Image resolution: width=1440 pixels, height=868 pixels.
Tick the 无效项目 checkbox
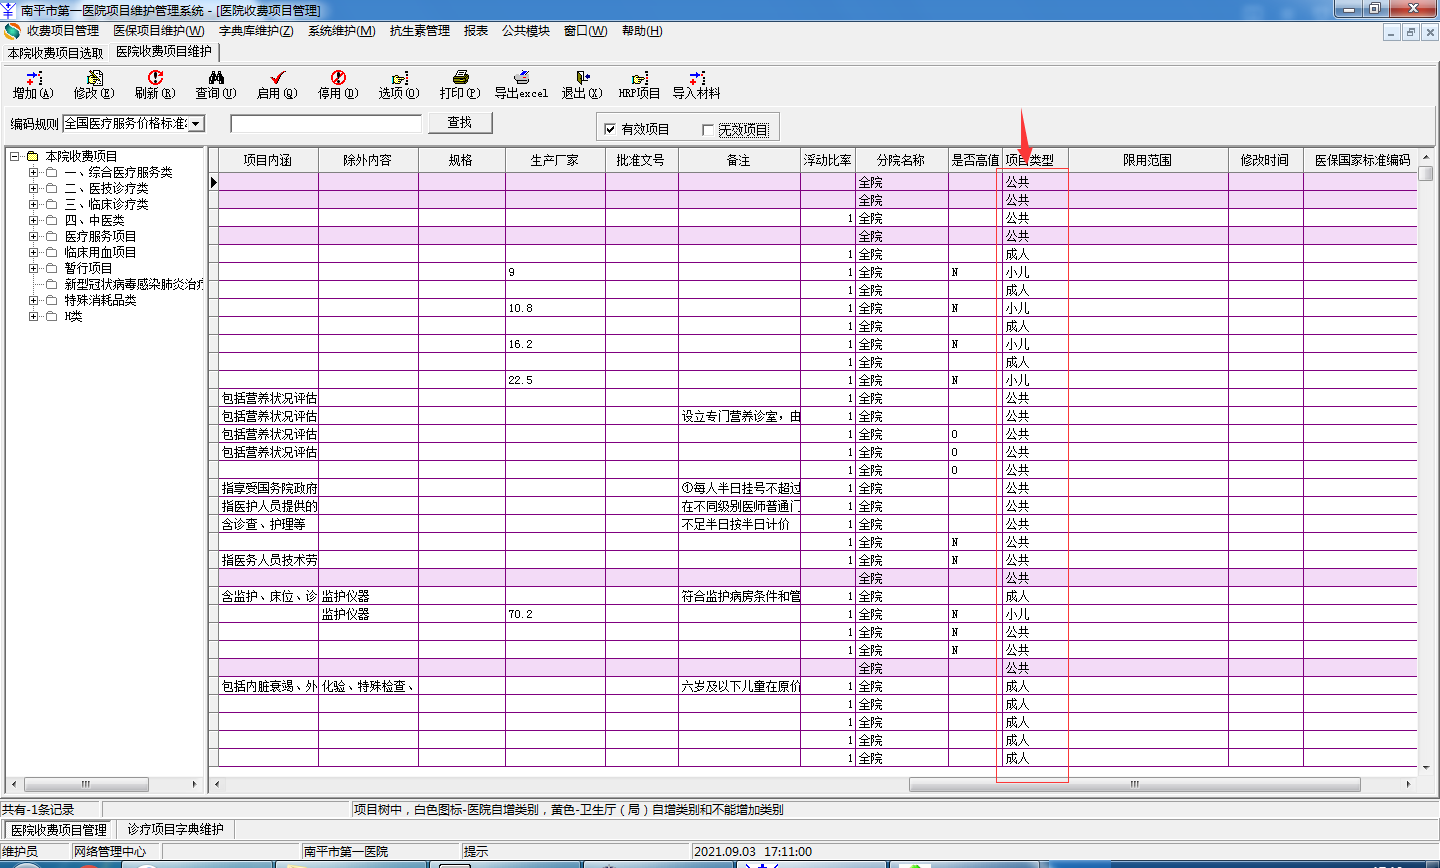[708, 130]
